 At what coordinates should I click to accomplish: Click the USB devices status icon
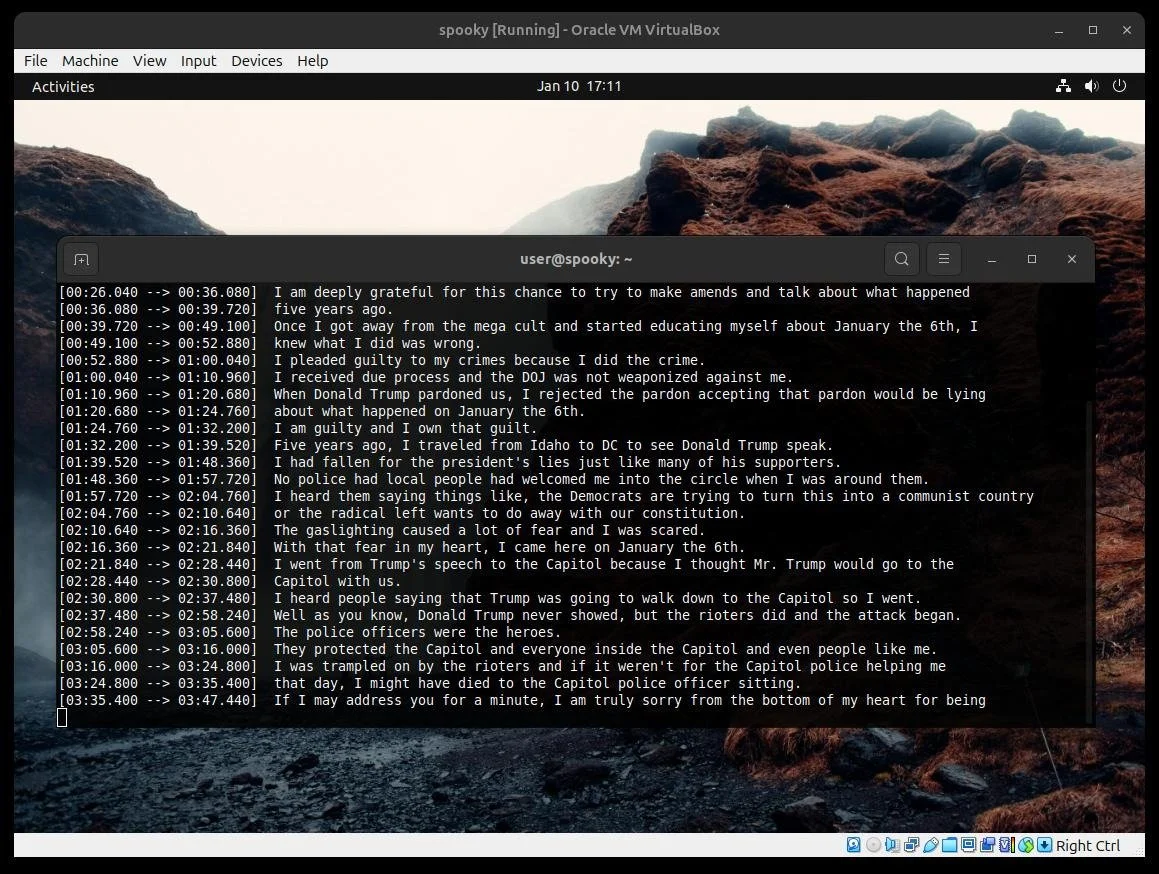click(x=931, y=844)
